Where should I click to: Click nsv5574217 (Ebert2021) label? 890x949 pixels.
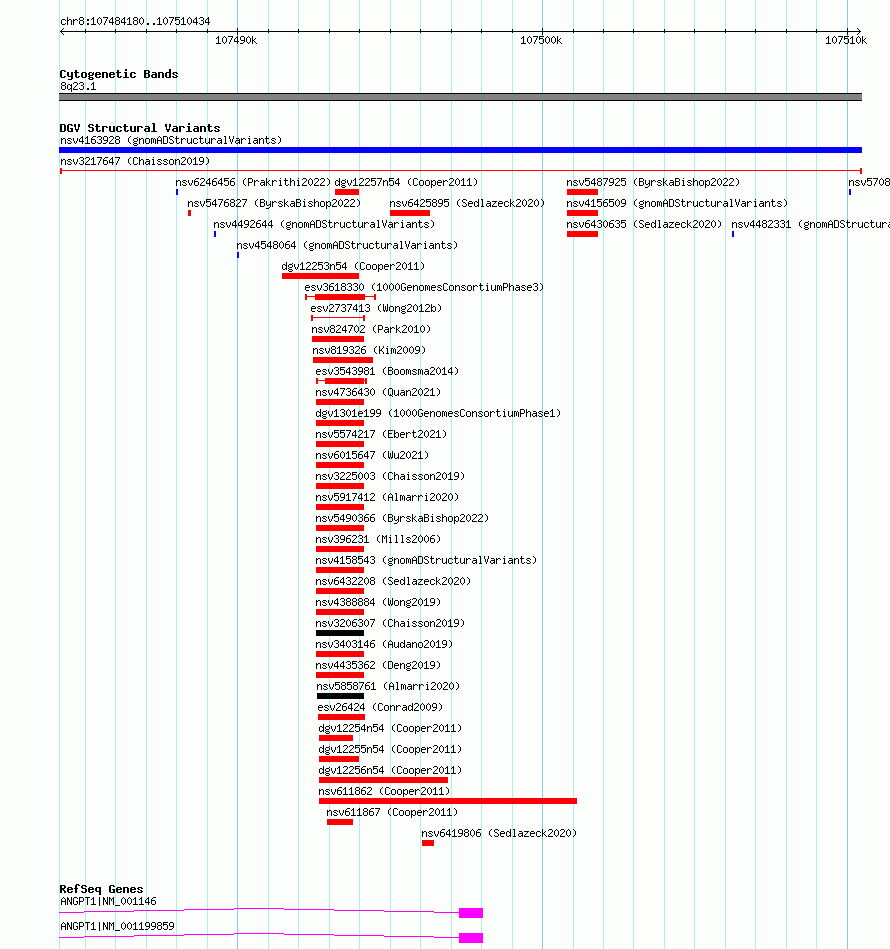point(381,435)
